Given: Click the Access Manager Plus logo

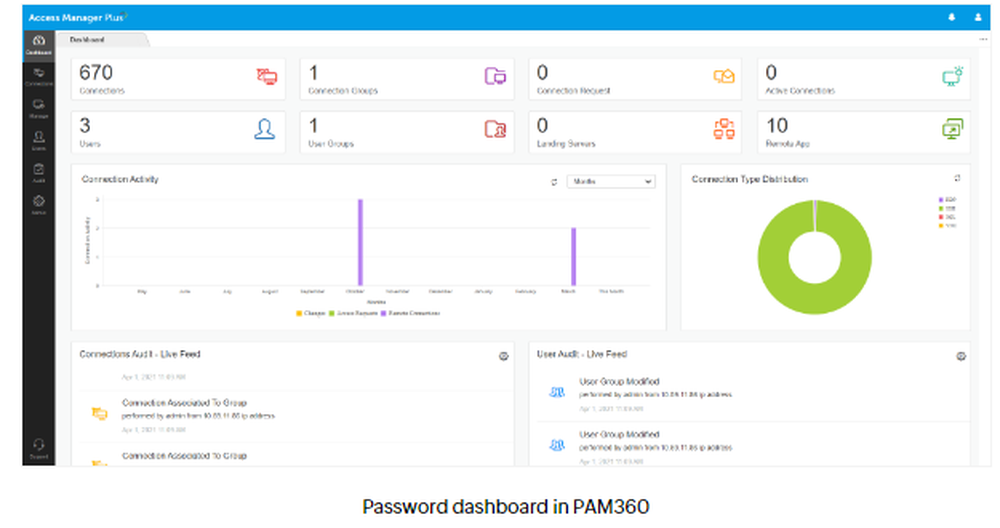Looking at the screenshot, I should point(77,18).
